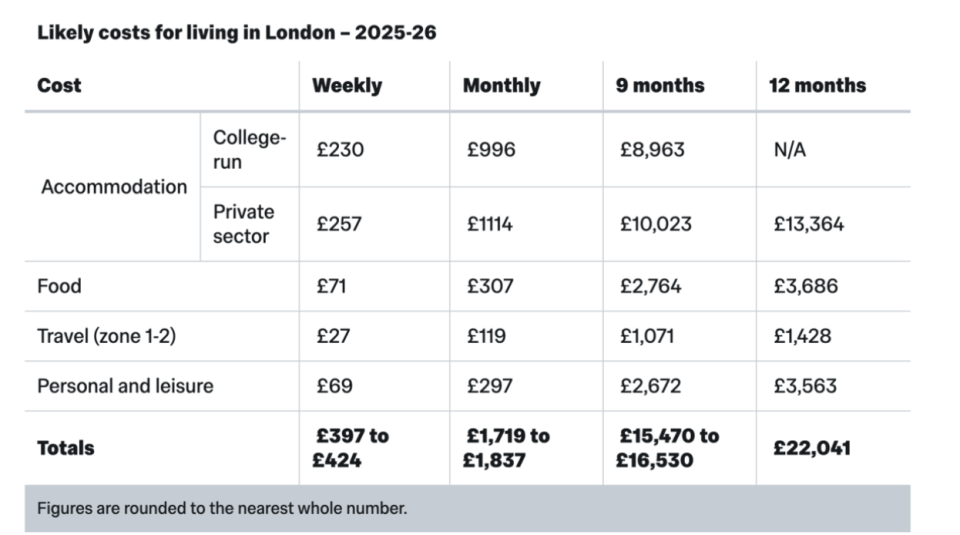
Task: Click the N/A cell for College-run
Action: (x=790, y=150)
